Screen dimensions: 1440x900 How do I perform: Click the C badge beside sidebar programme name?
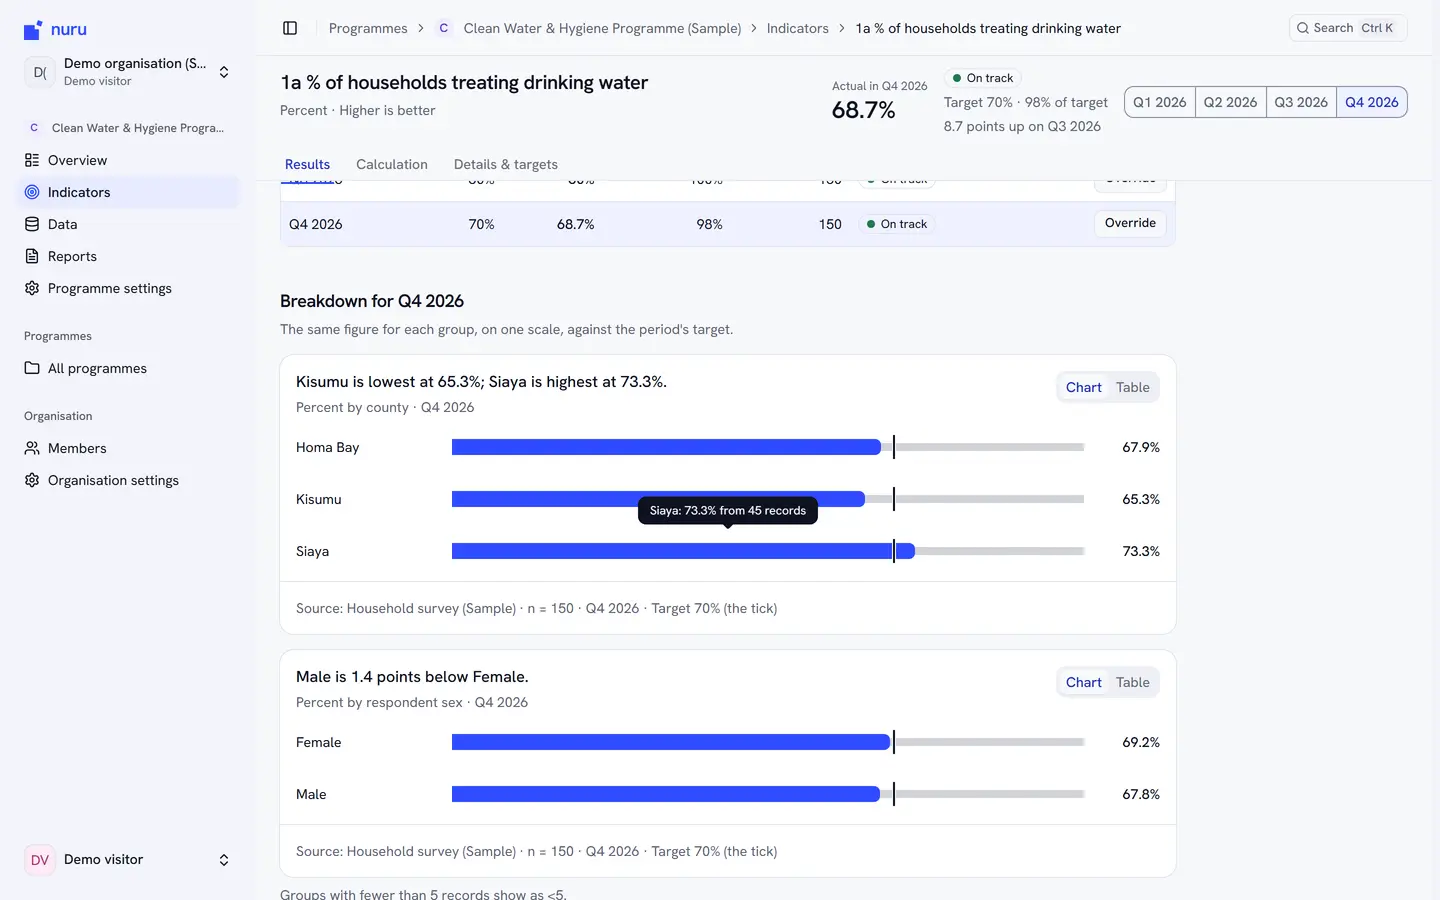pyautogui.click(x=34, y=128)
